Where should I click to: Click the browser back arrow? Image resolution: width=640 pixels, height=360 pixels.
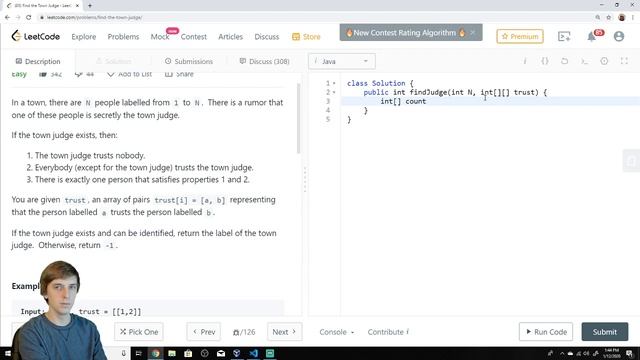coord(7,18)
